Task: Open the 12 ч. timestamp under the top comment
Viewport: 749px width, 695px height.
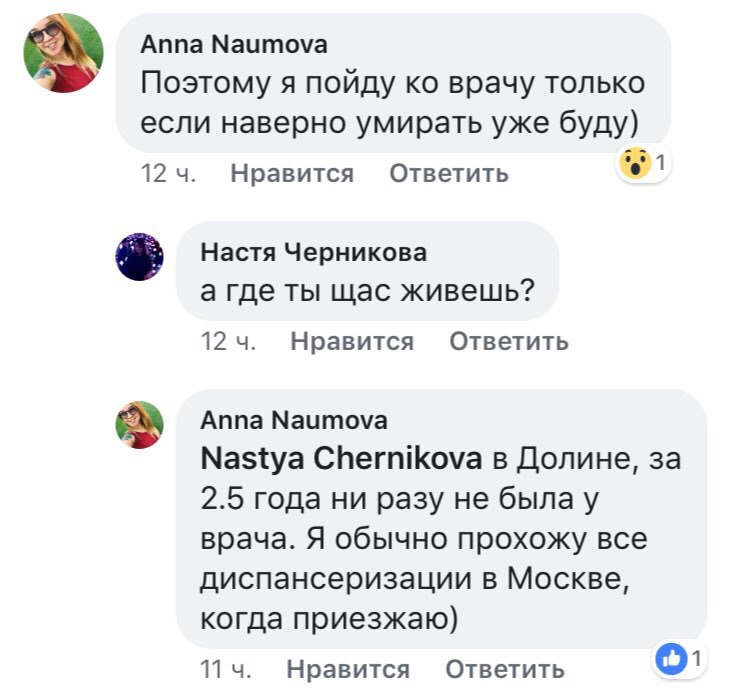Action: pos(169,174)
